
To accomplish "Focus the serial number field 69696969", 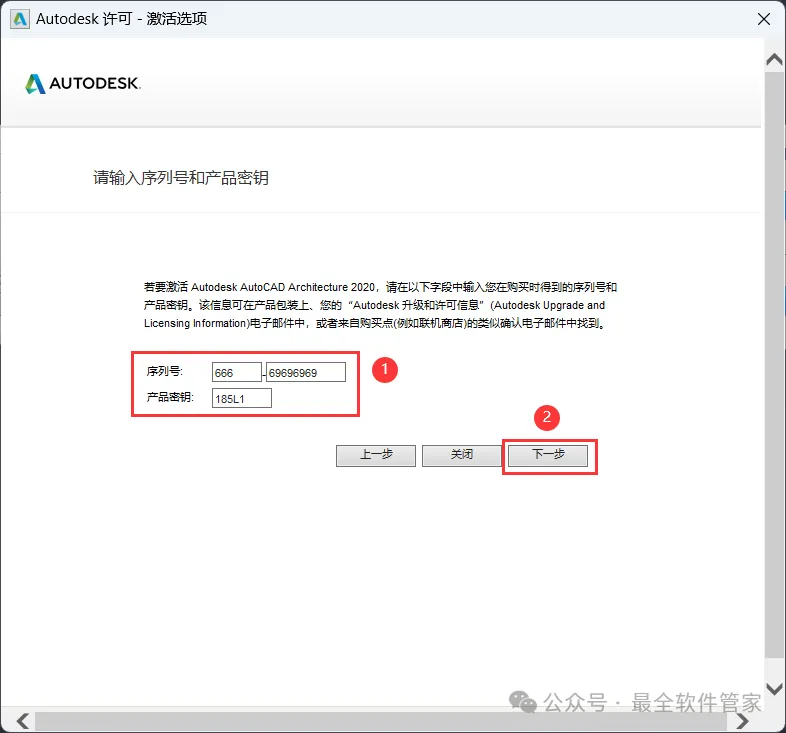I will click(x=306, y=373).
